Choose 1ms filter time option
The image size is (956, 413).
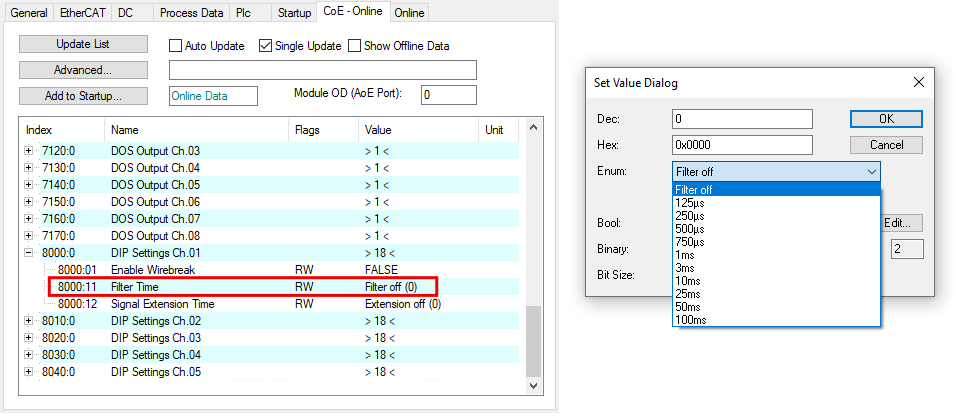[x=777, y=255]
